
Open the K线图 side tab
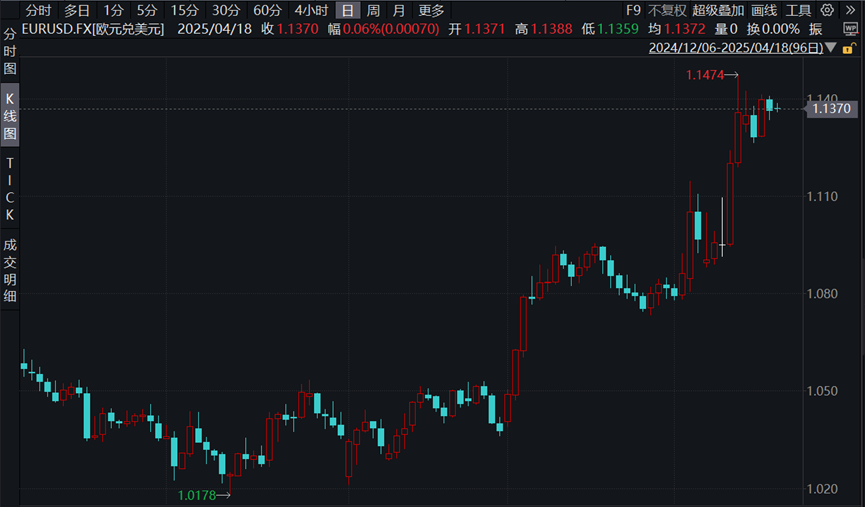(x=10, y=115)
